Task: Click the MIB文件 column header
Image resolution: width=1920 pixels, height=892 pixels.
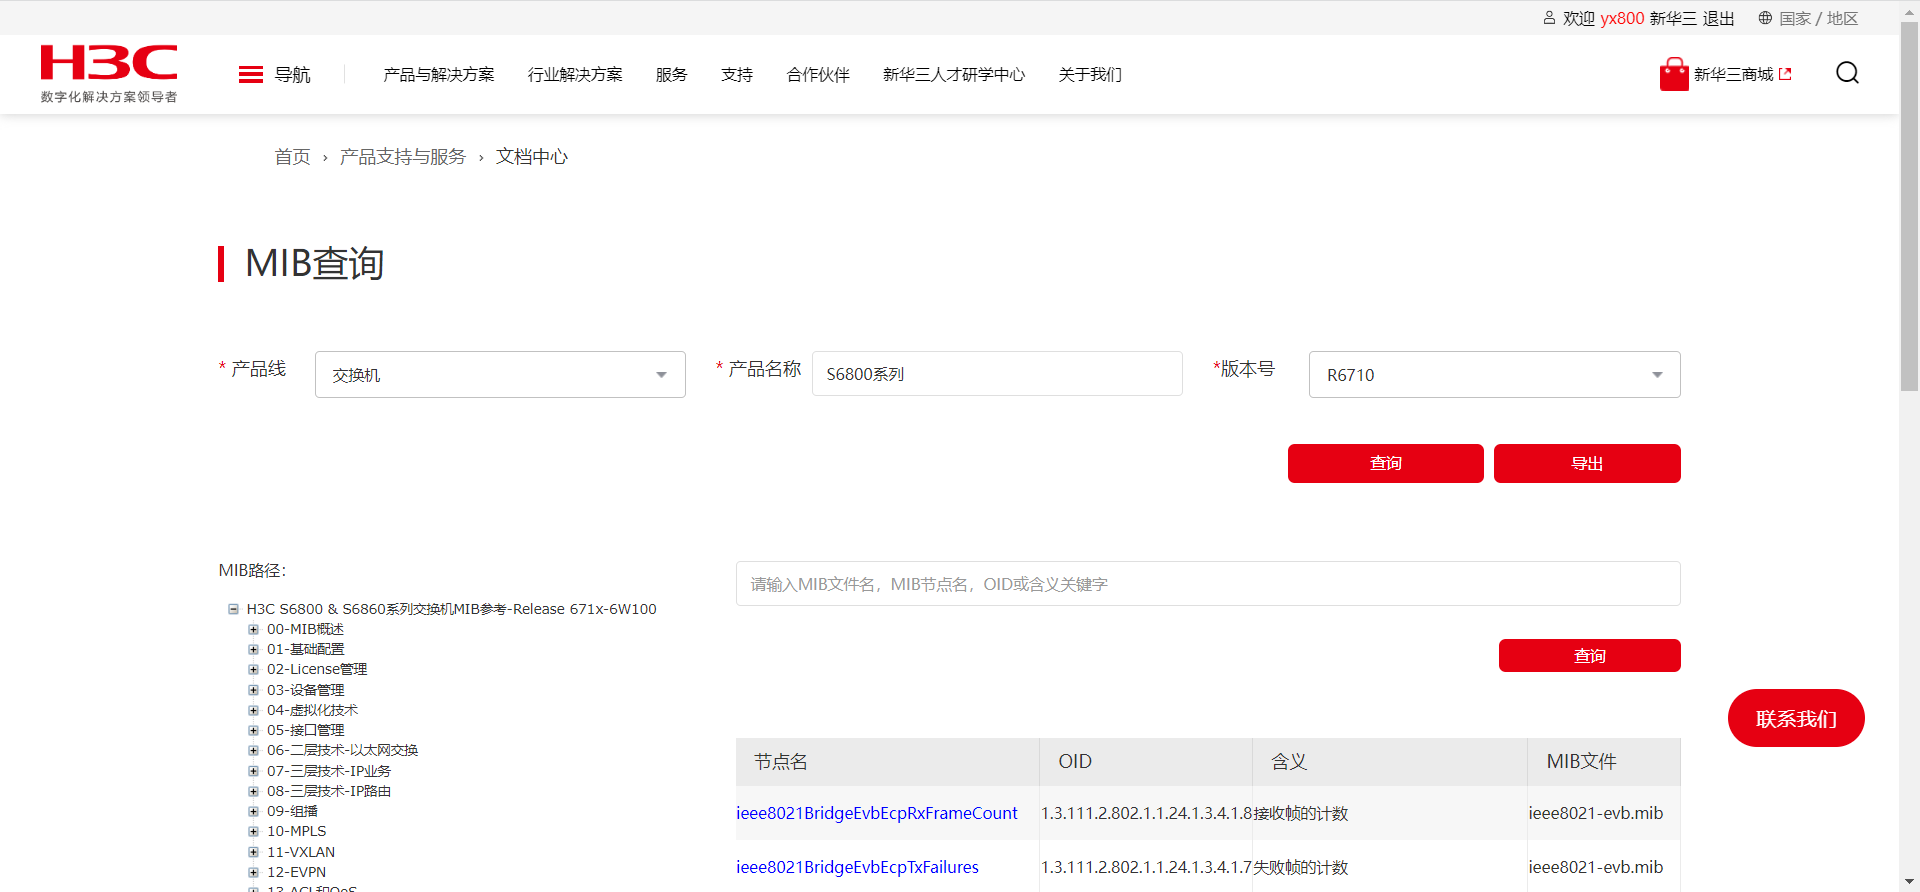Action: point(1581,762)
